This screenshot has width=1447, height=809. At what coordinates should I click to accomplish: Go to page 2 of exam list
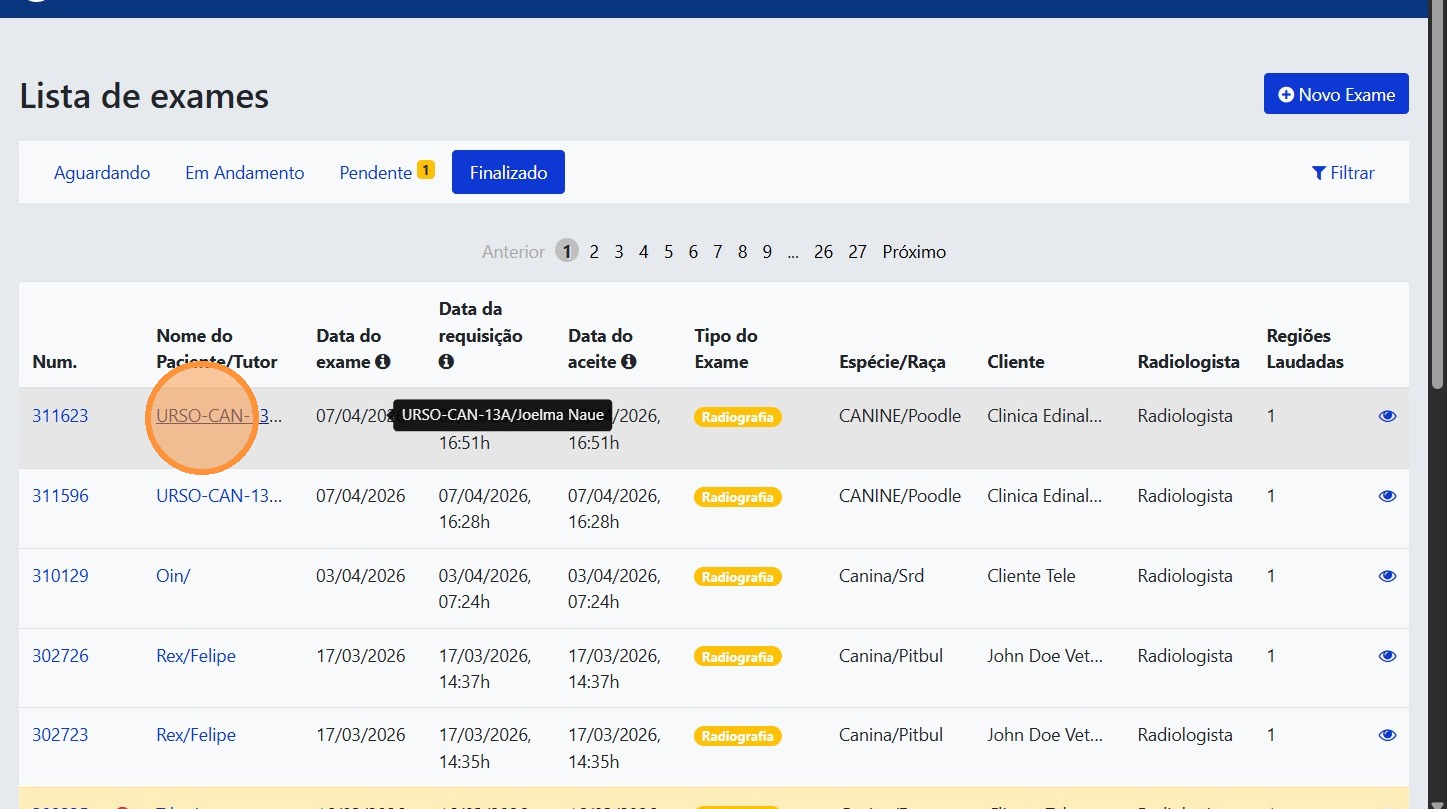pyautogui.click(x=594, y=252)
